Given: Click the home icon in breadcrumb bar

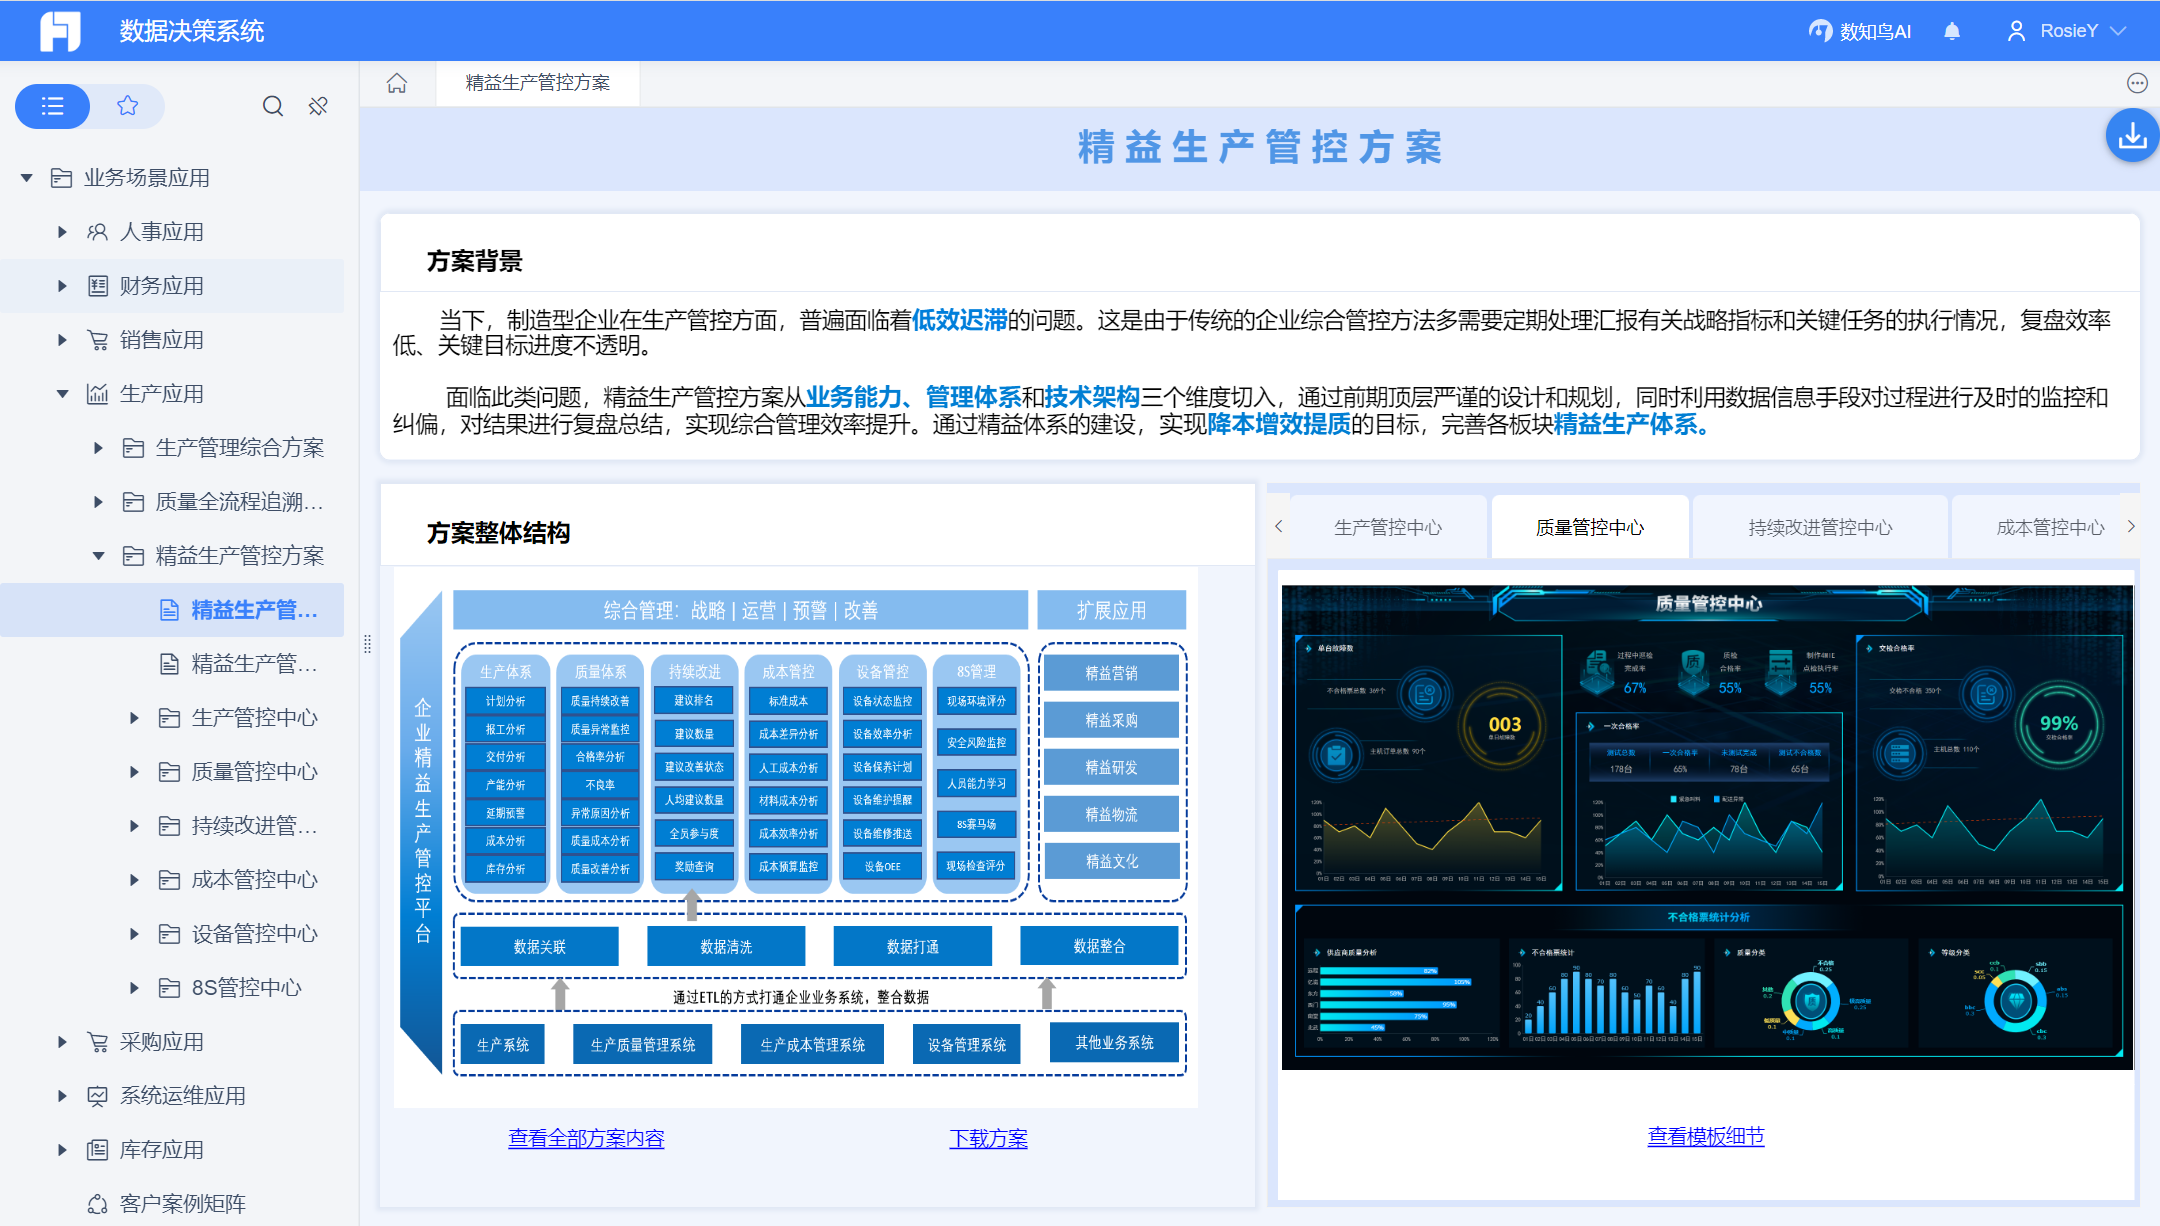Looking at the screenshot, I should point(397,83).
